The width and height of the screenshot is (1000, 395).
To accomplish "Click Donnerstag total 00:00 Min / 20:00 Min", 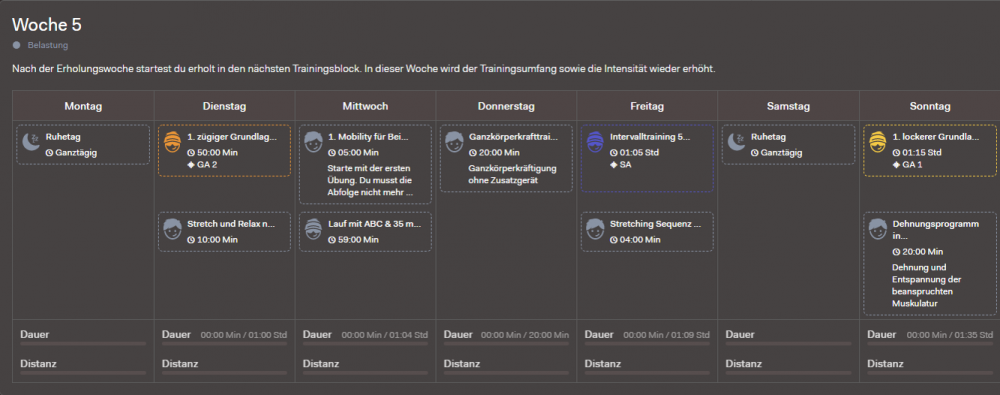I will 525,334.
